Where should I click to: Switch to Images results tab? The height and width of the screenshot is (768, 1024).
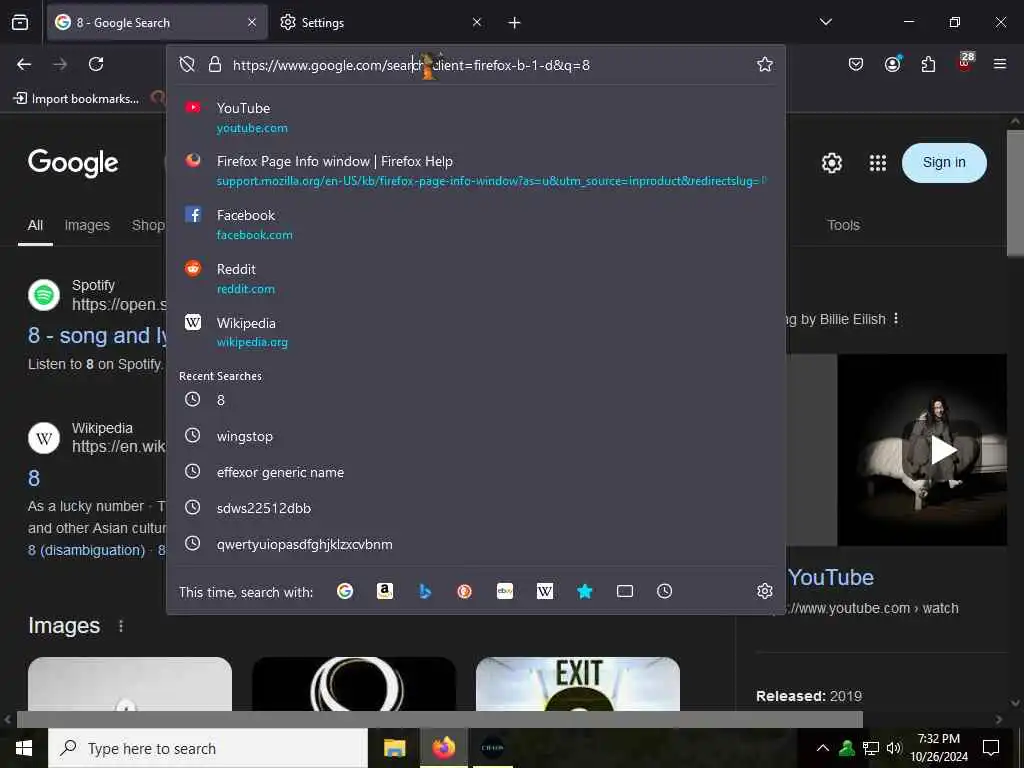click(87, 225)
